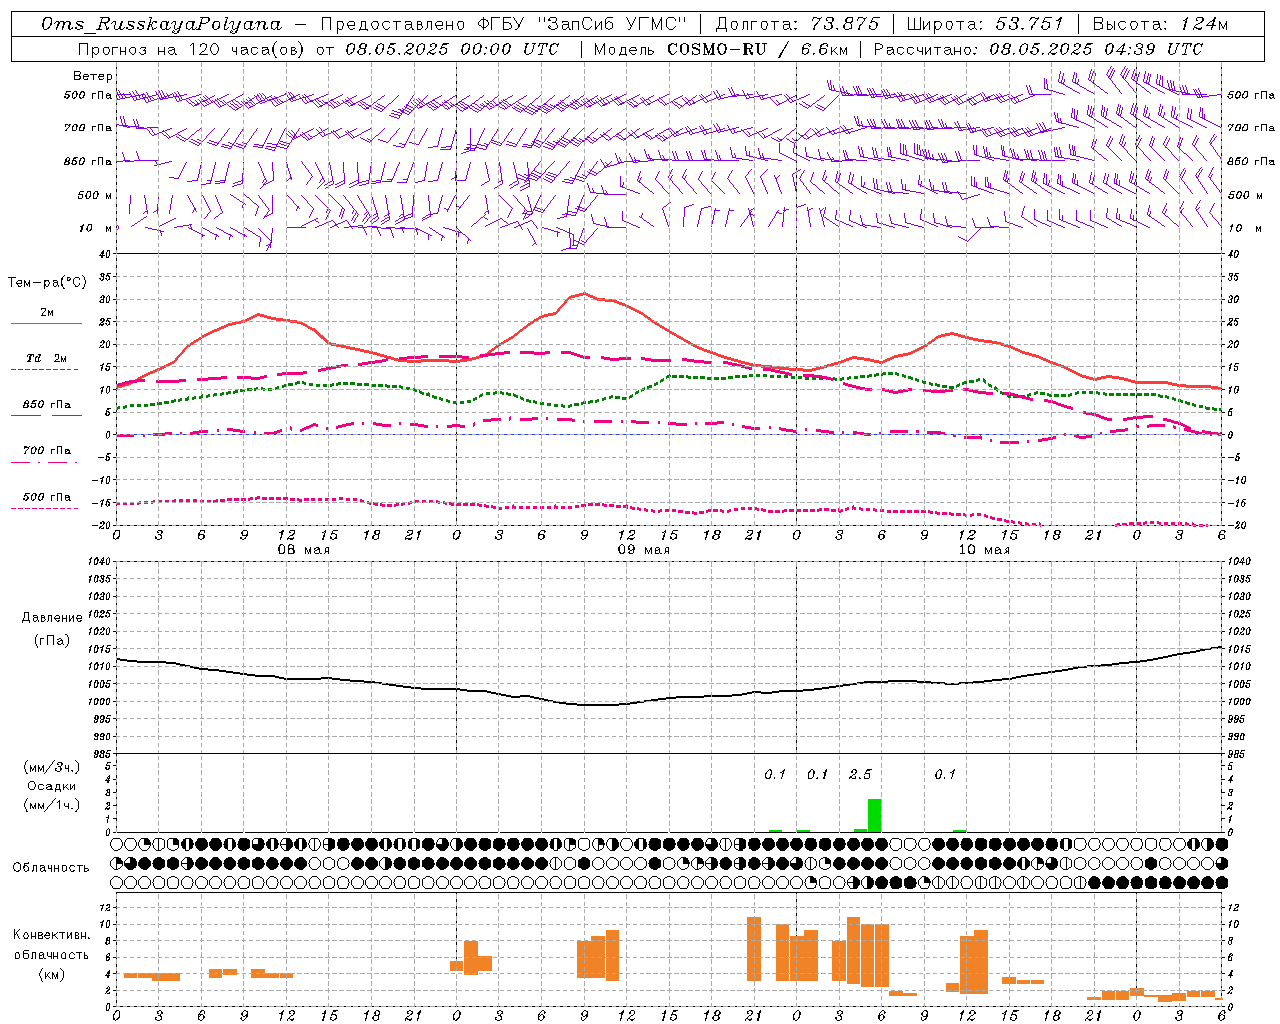The height and width of the screenshot is (1024, 1280).
Task: Click the tall green precipitation bar
Action: 875,815
